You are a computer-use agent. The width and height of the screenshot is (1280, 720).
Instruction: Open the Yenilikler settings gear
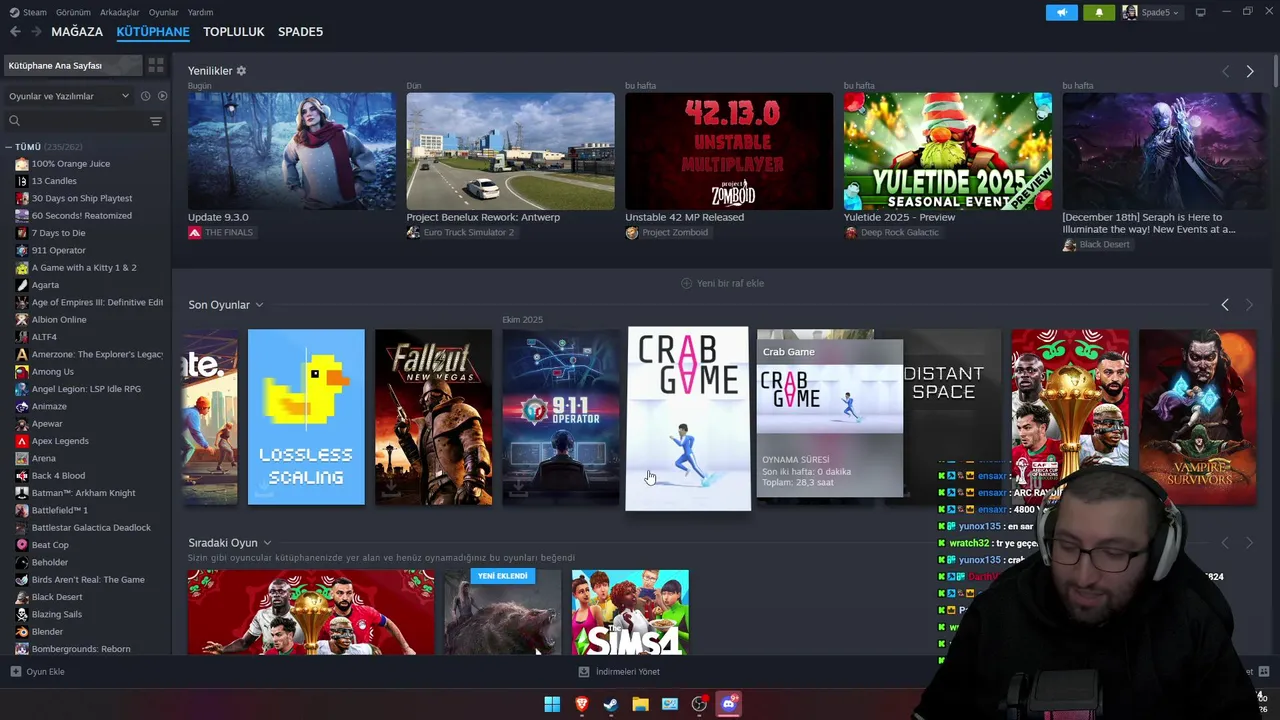241,71
